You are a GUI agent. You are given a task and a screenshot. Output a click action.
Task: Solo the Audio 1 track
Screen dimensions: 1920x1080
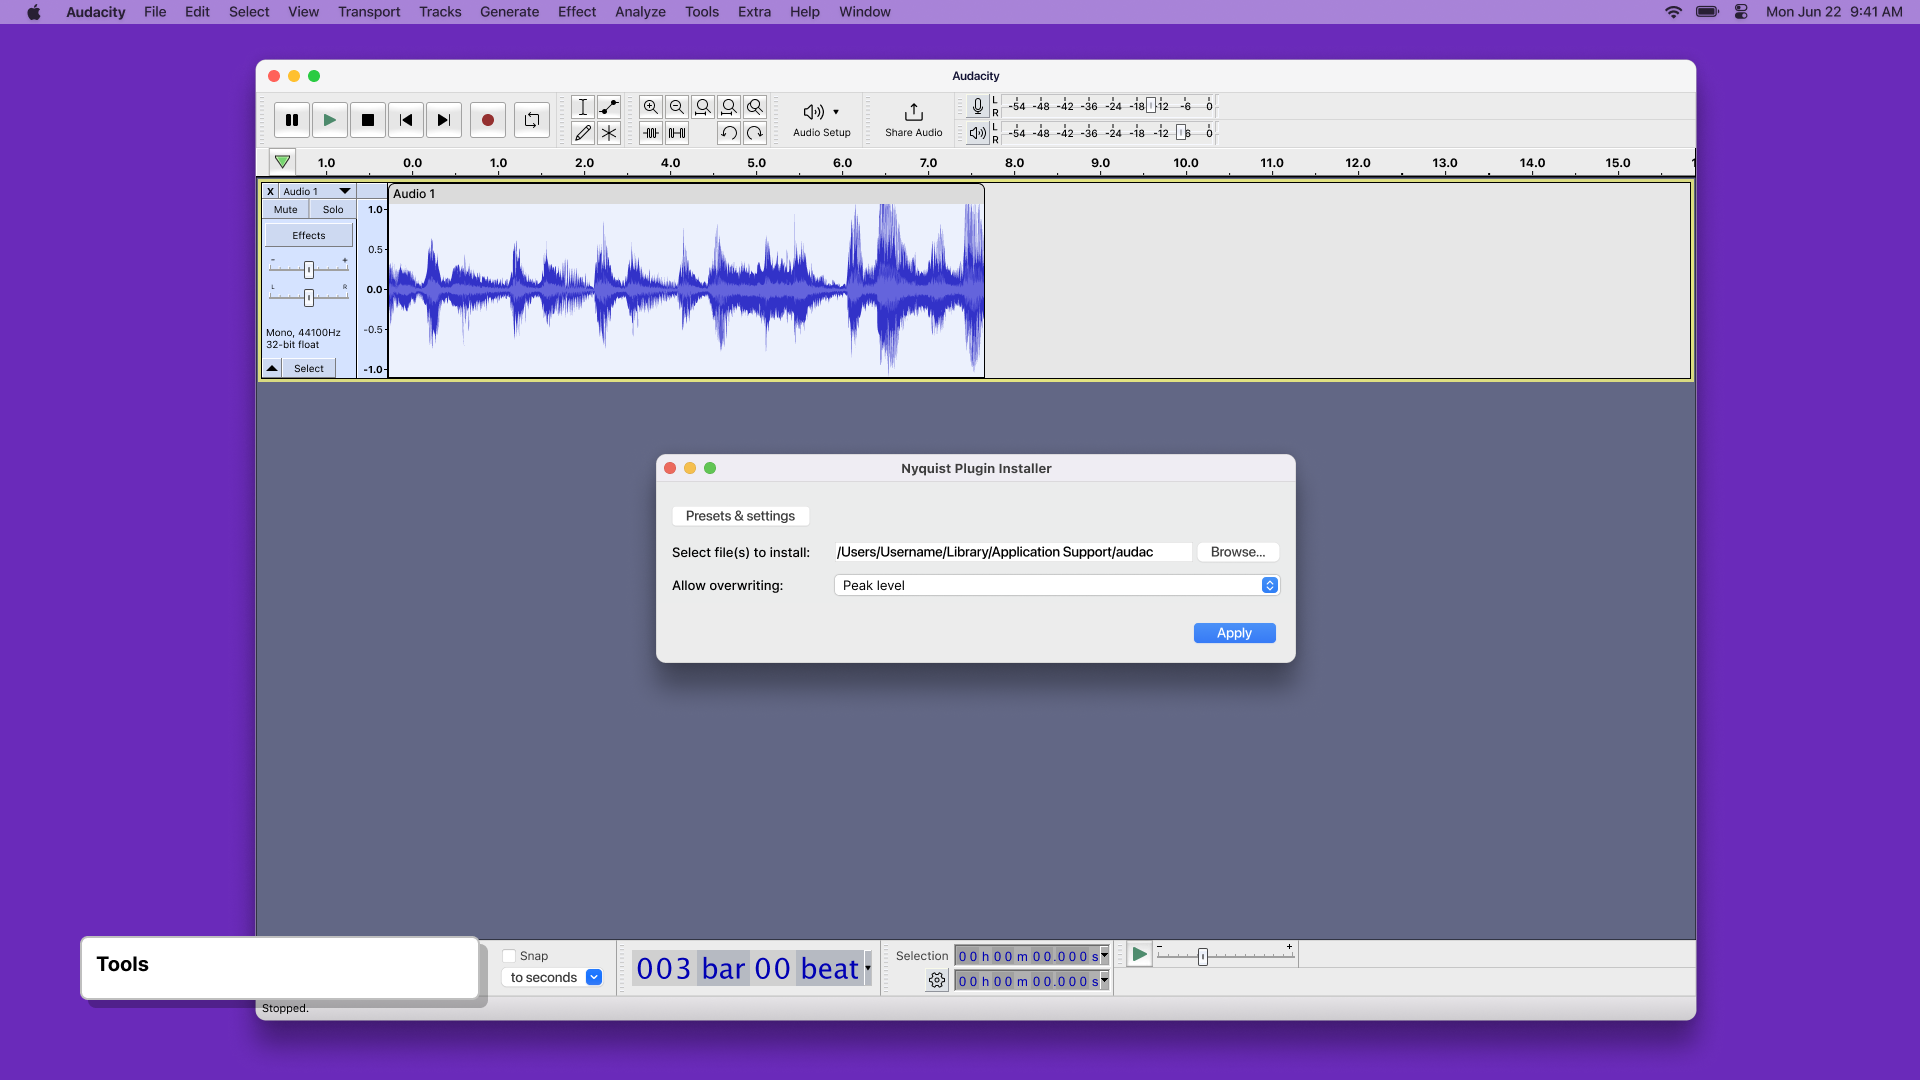(x=332, y=209)
